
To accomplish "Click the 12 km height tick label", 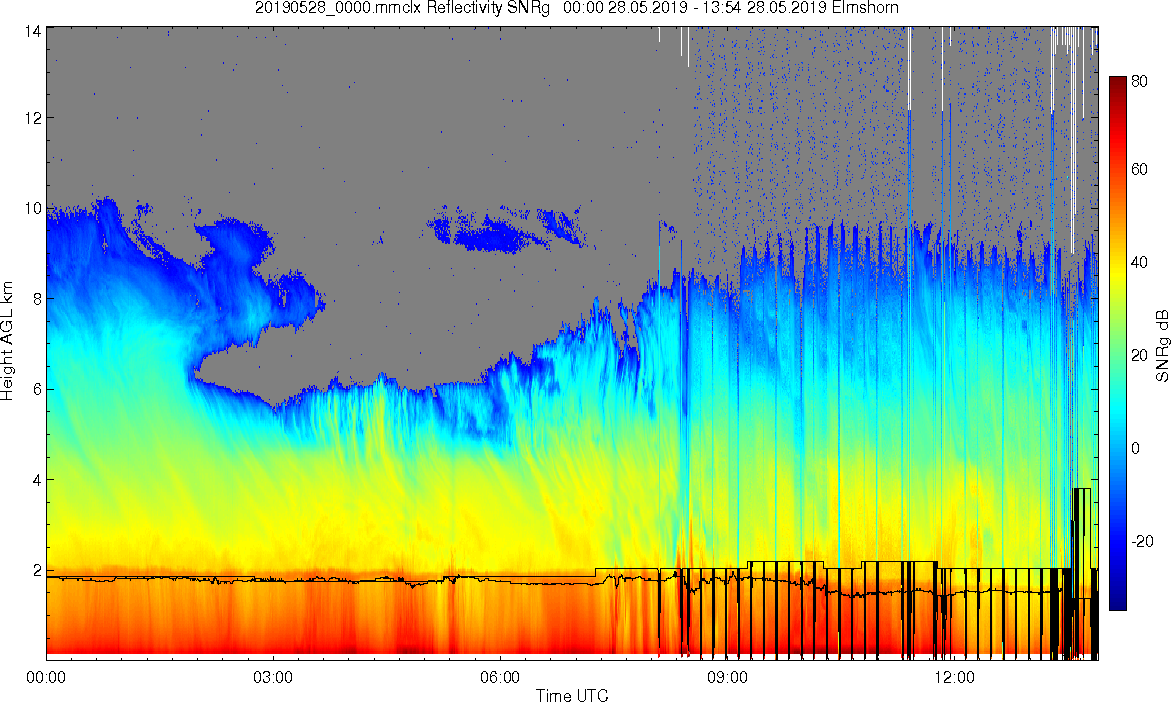I will point(33,118).
